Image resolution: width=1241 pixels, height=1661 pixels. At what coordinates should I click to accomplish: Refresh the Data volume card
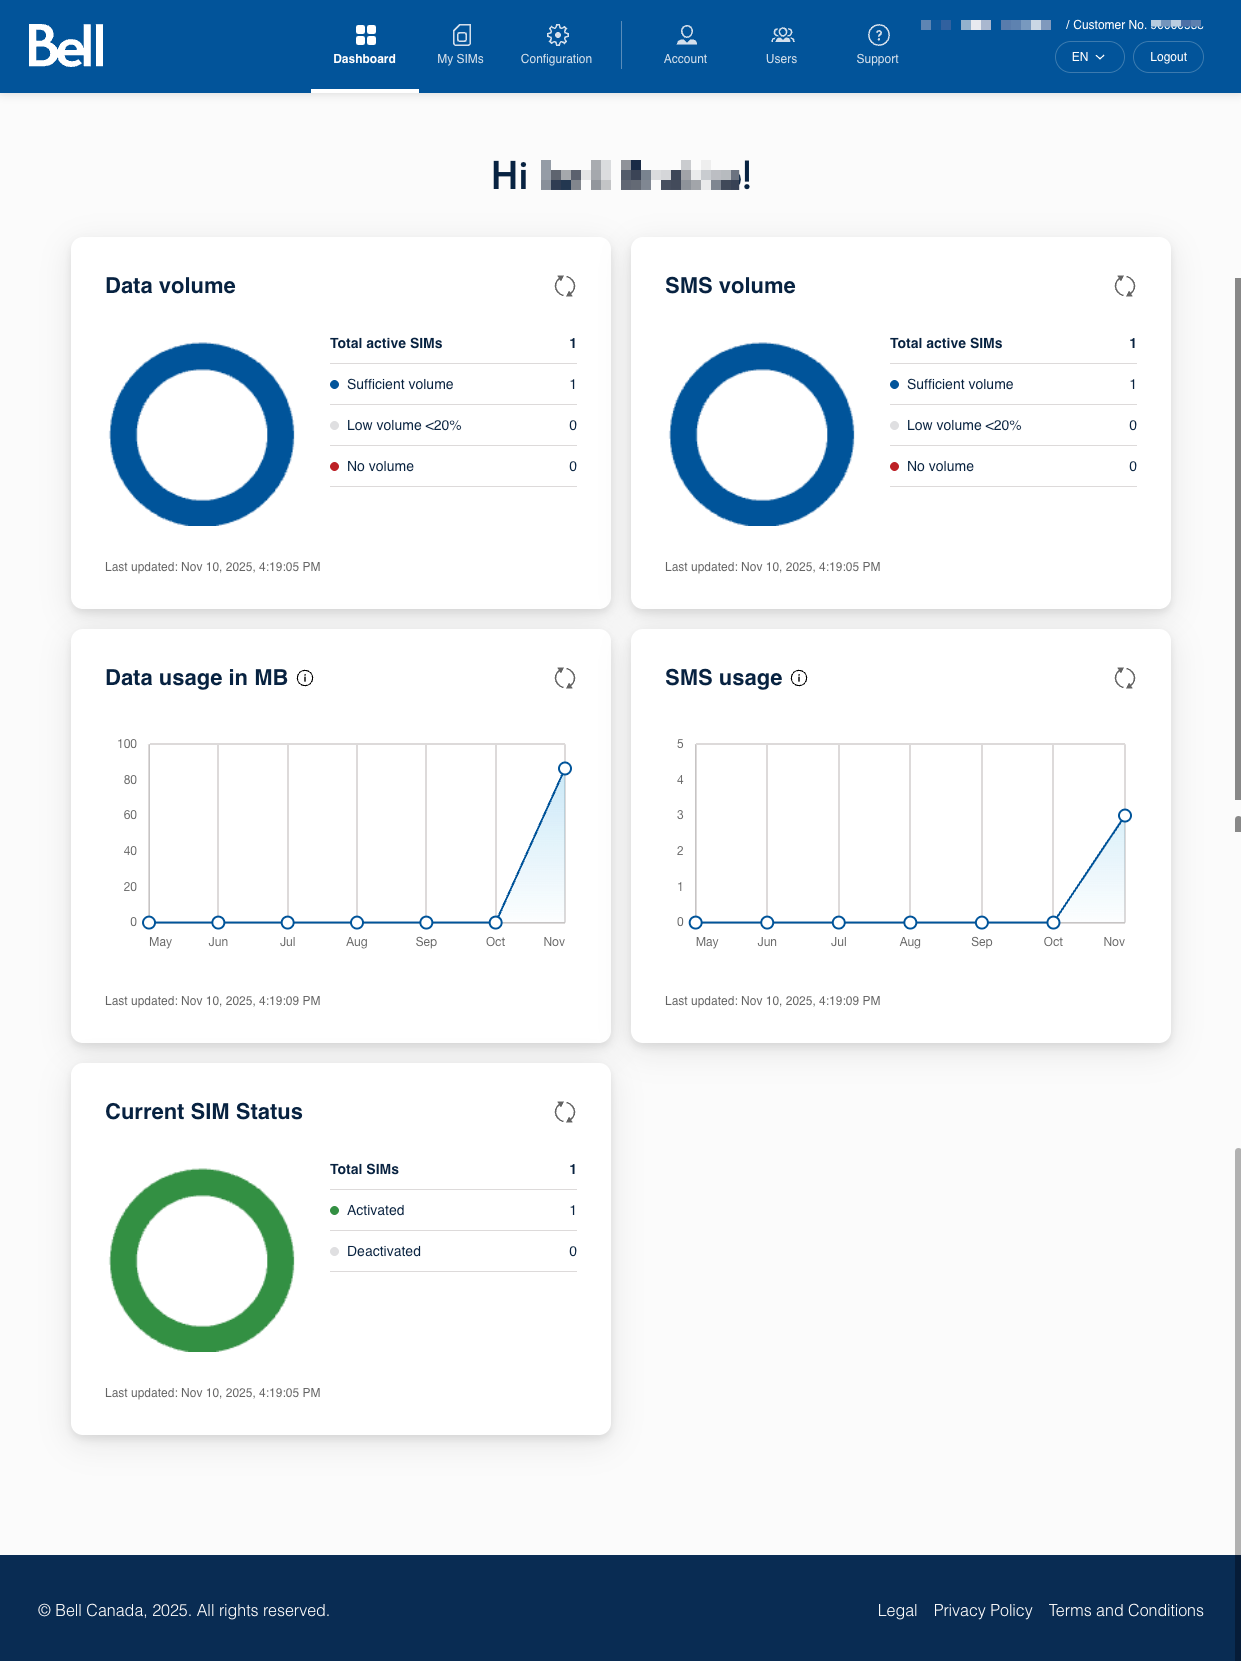click(565, 286)
